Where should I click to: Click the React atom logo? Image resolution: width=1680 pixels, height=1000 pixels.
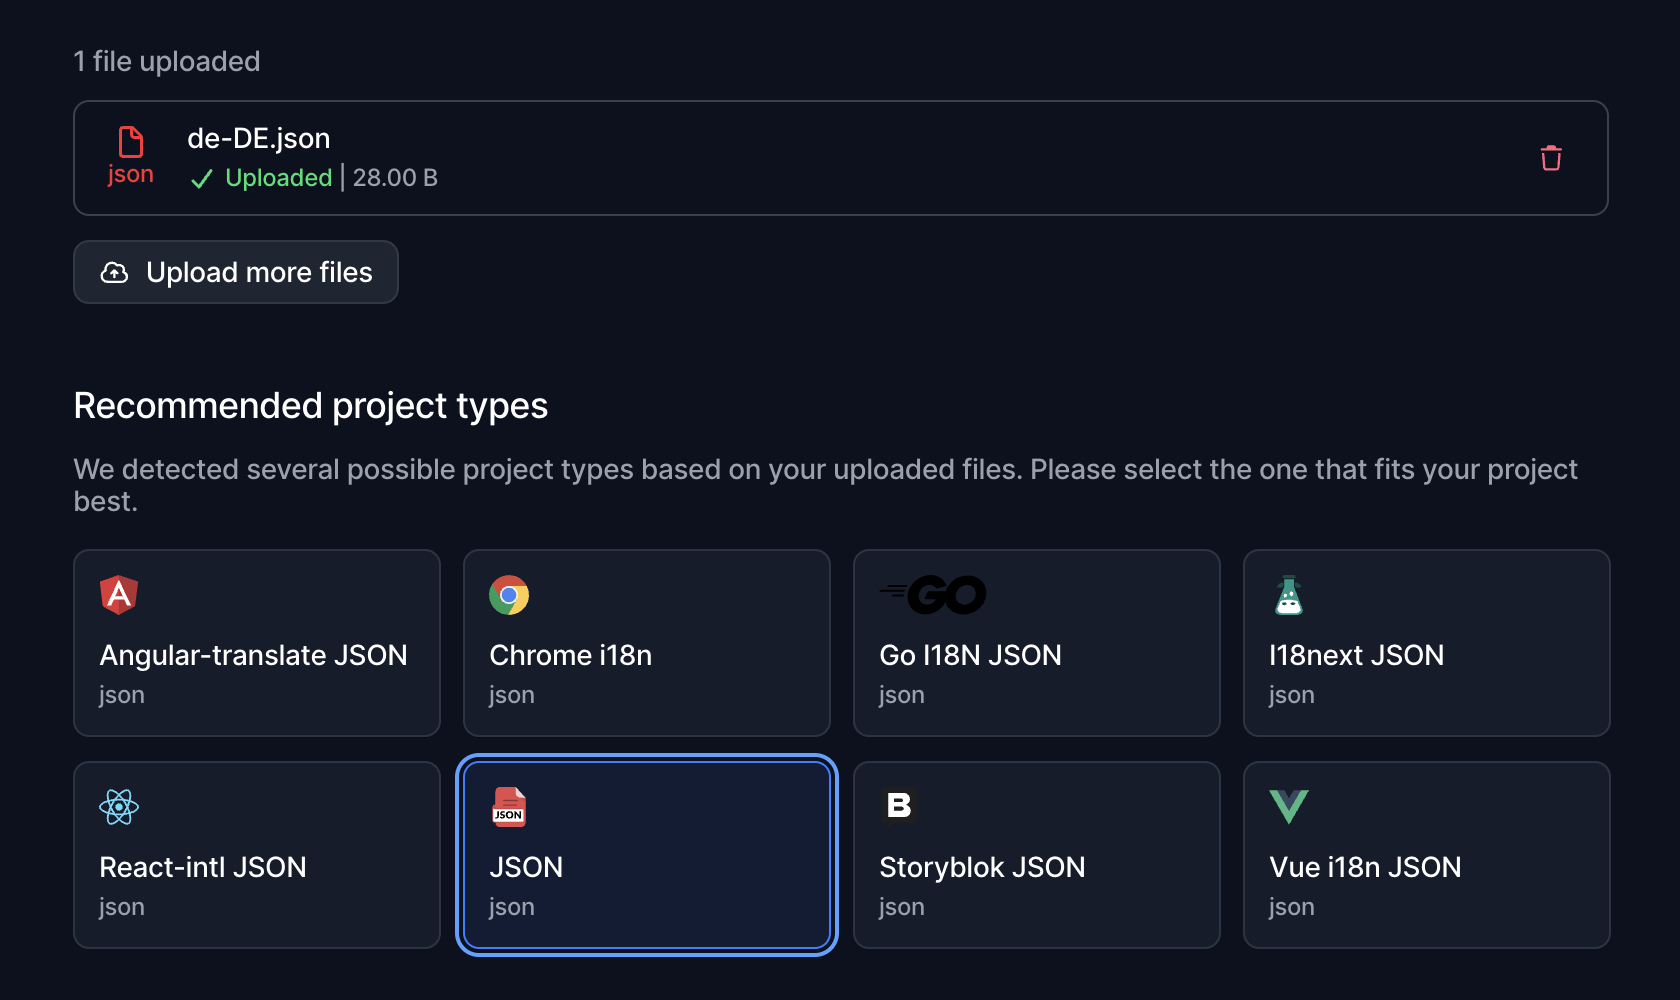tap(119, 807)
